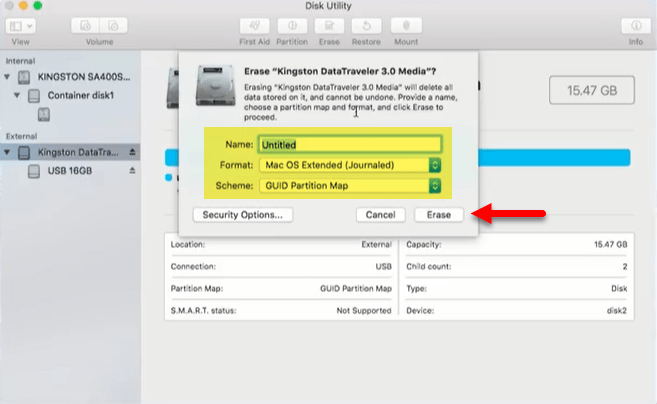Click the Restore toolbar icon
657x404 pixels.
click(366, 26)
